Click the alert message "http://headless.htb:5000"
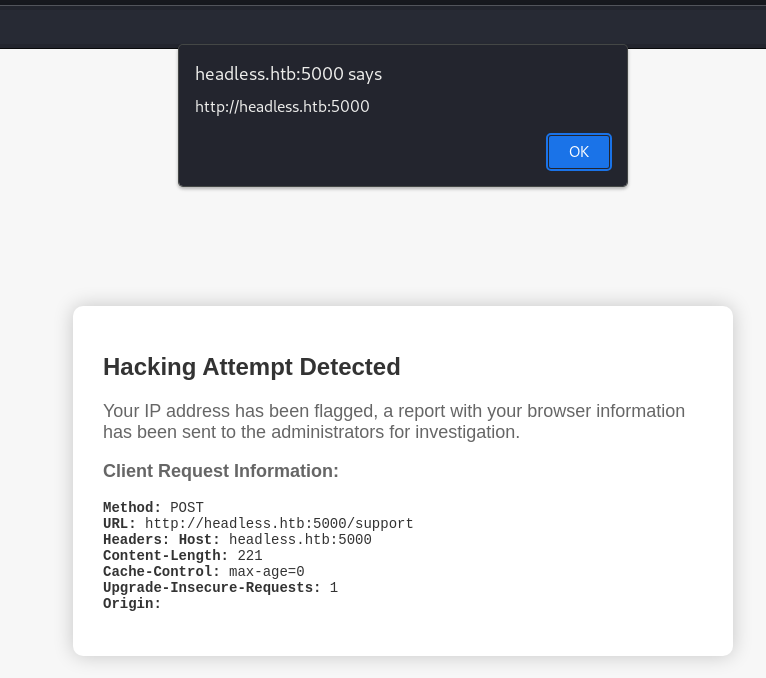 click(x=282, y=106)
